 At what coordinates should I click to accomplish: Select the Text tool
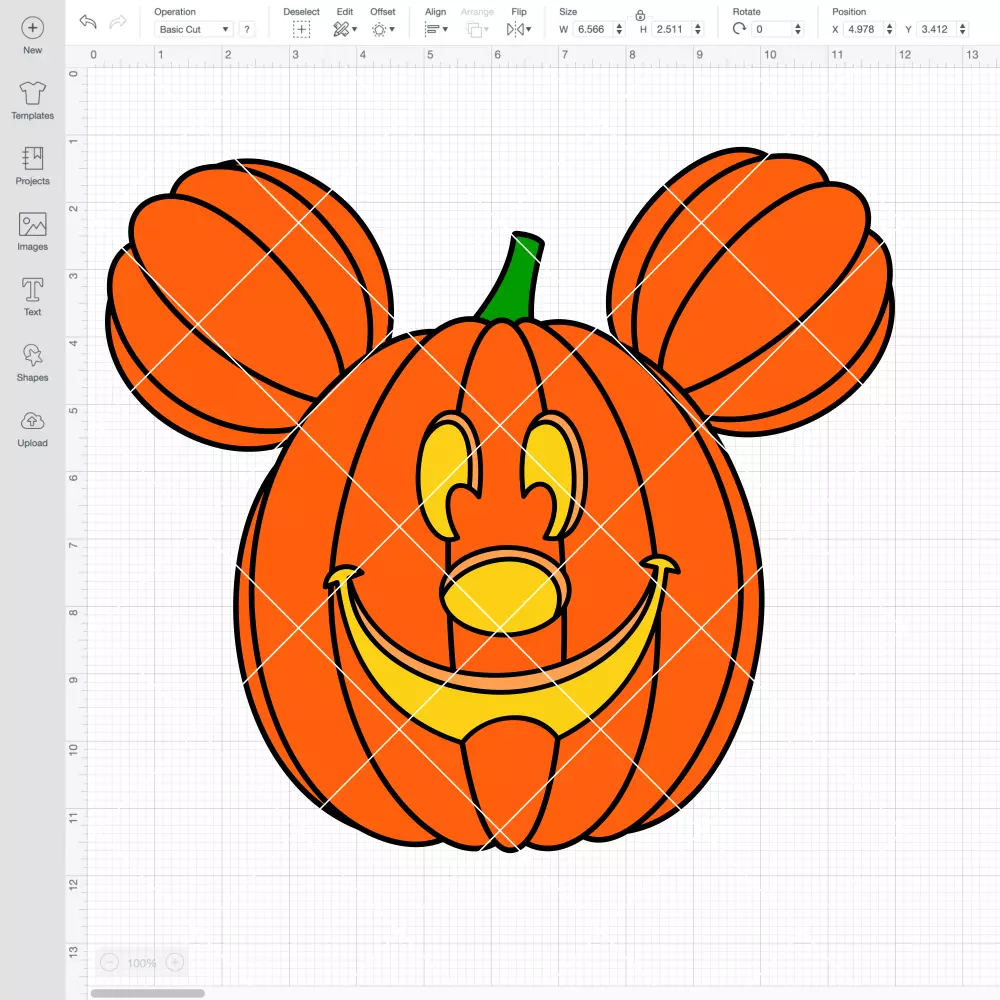pos(33,297)
